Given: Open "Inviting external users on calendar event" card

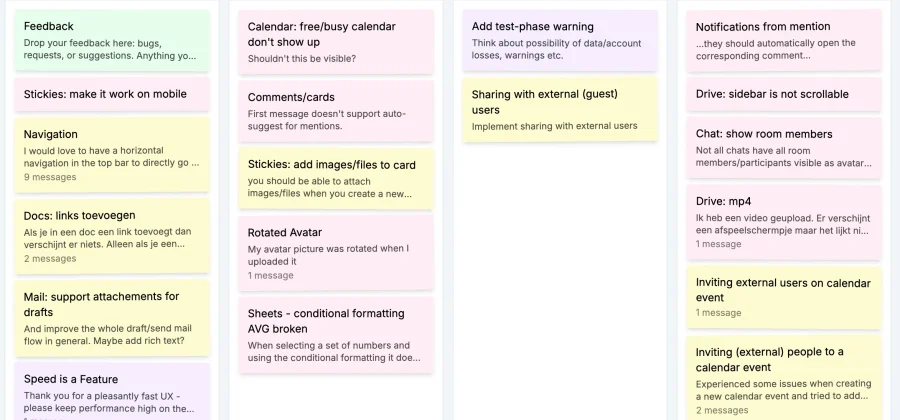Looking at the screenshot, I should coord(783,297).
